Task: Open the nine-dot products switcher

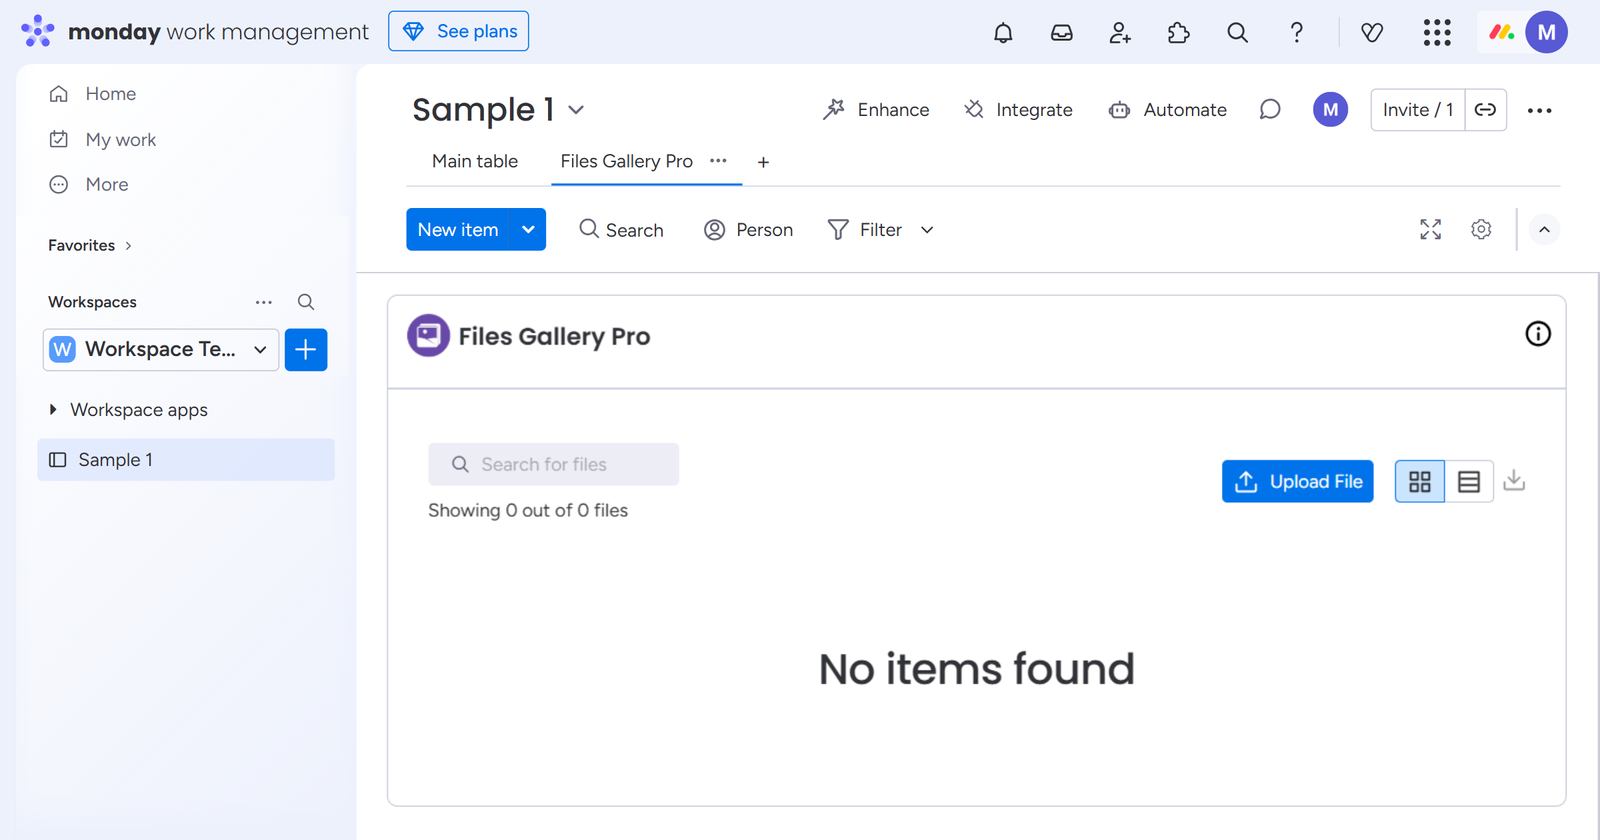Action: click(1437, 33)
